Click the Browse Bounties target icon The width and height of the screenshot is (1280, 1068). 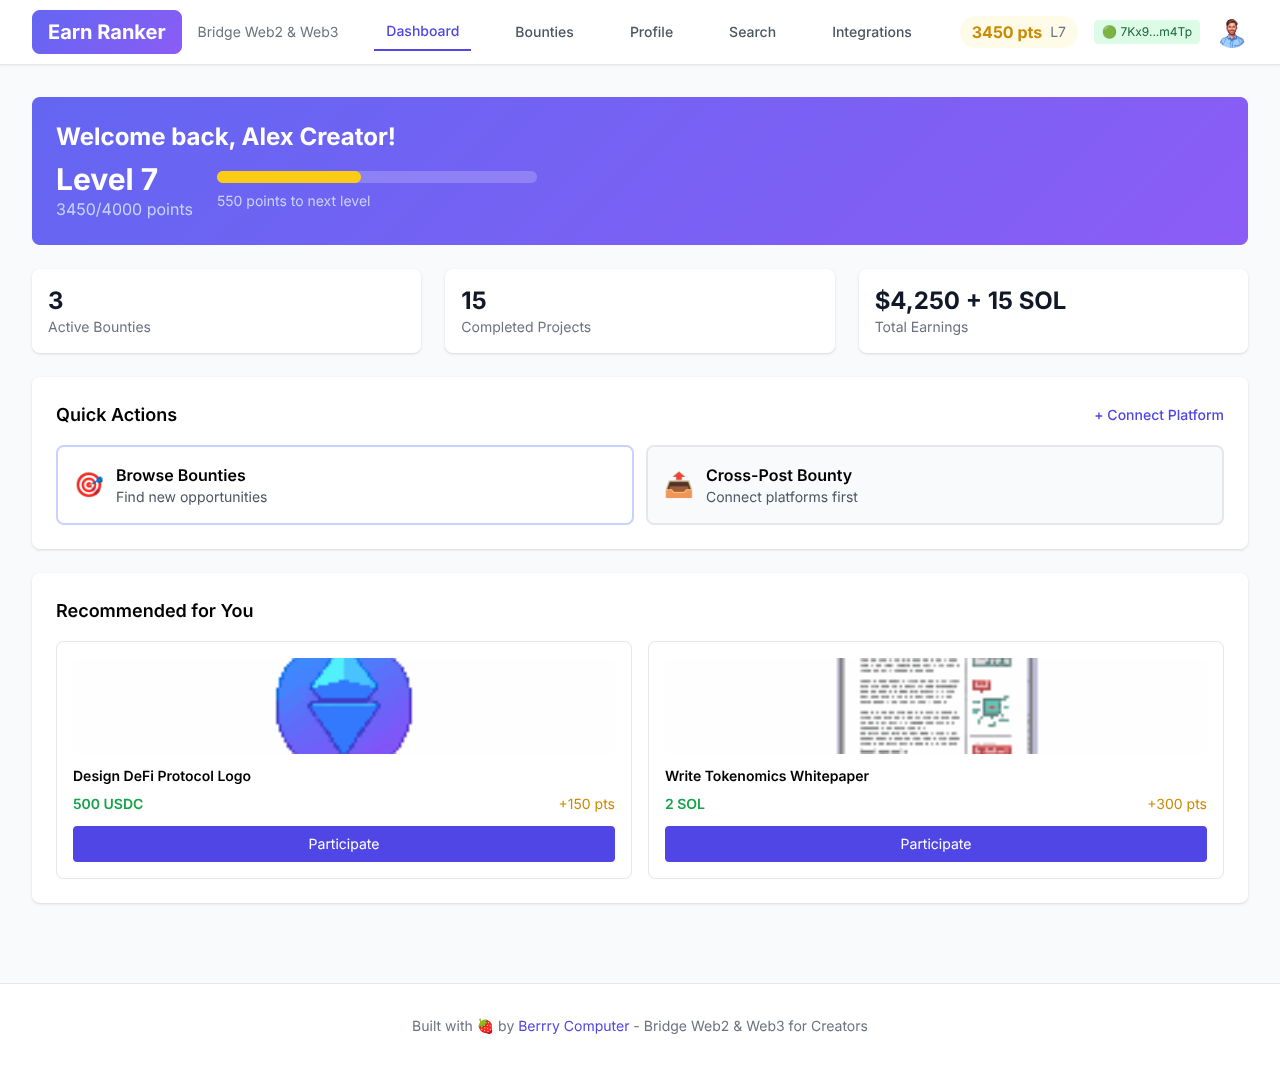(x=89, y=484)
